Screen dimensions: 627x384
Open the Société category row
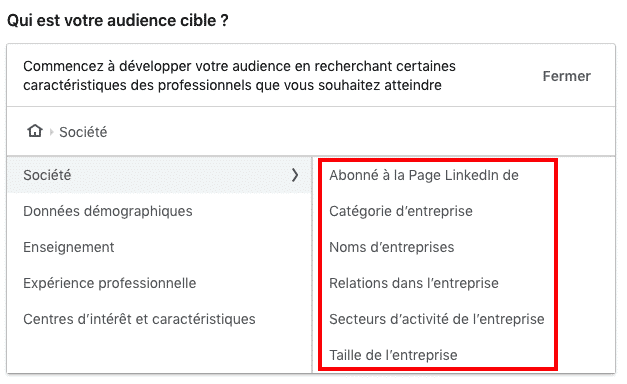(160, 175)
